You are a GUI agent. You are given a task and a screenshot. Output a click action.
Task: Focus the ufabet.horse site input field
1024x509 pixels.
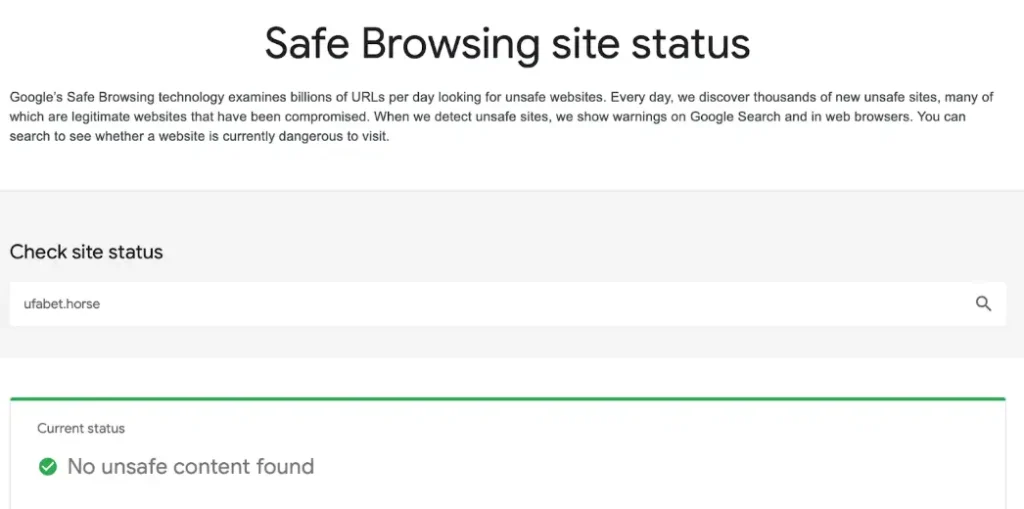(x=480, y=304)
